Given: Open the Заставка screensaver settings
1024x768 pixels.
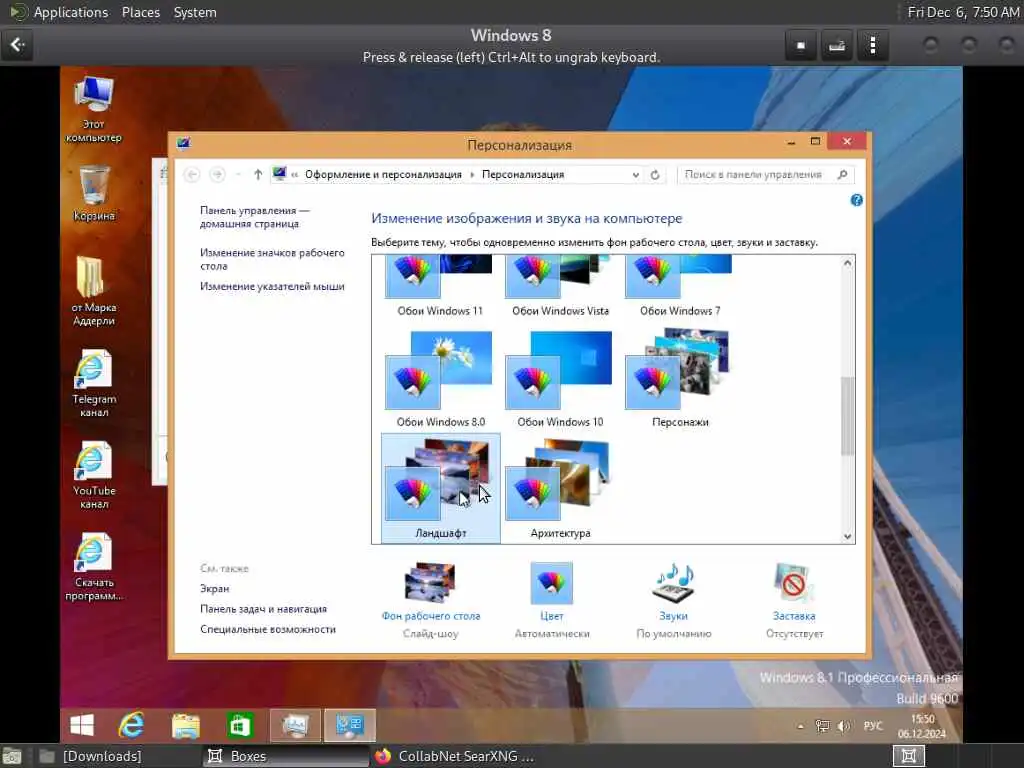Looking at the screenshot, I should [x=794, y=599].
